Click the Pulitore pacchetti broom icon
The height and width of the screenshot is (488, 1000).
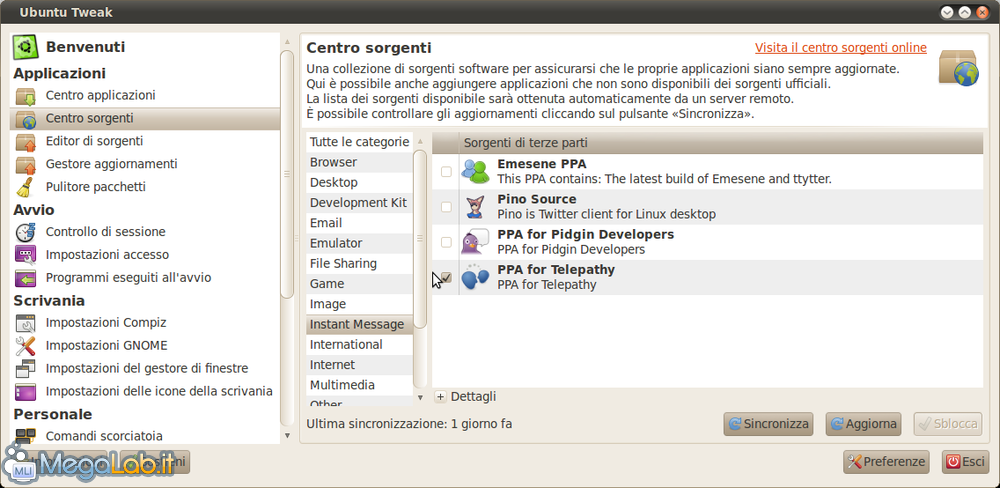(26, 187)
